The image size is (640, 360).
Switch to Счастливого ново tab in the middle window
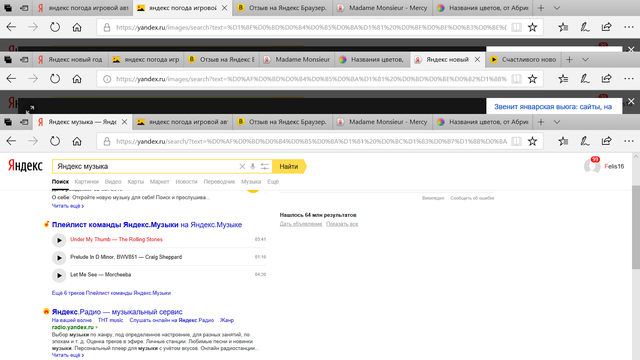[523, 60]
